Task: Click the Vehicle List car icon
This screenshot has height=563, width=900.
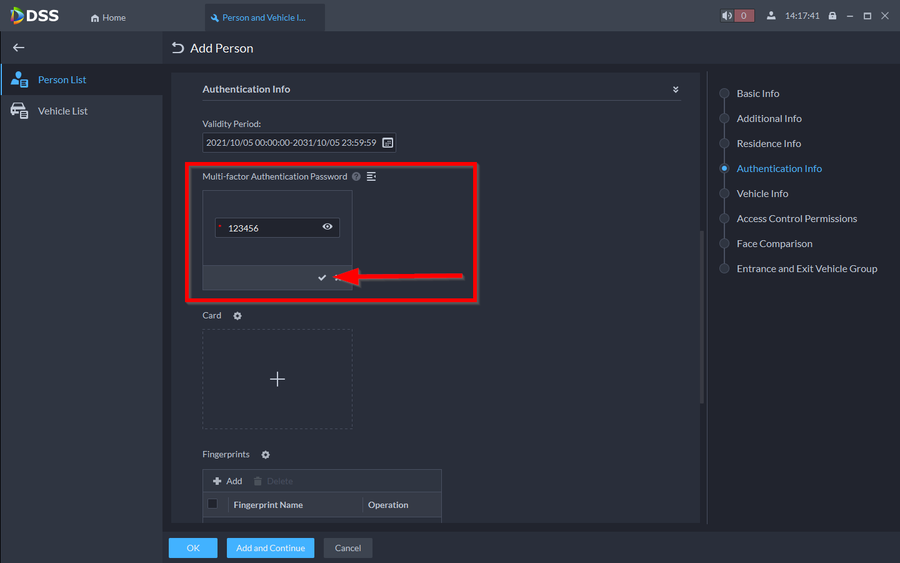Action: click(20, 111)
